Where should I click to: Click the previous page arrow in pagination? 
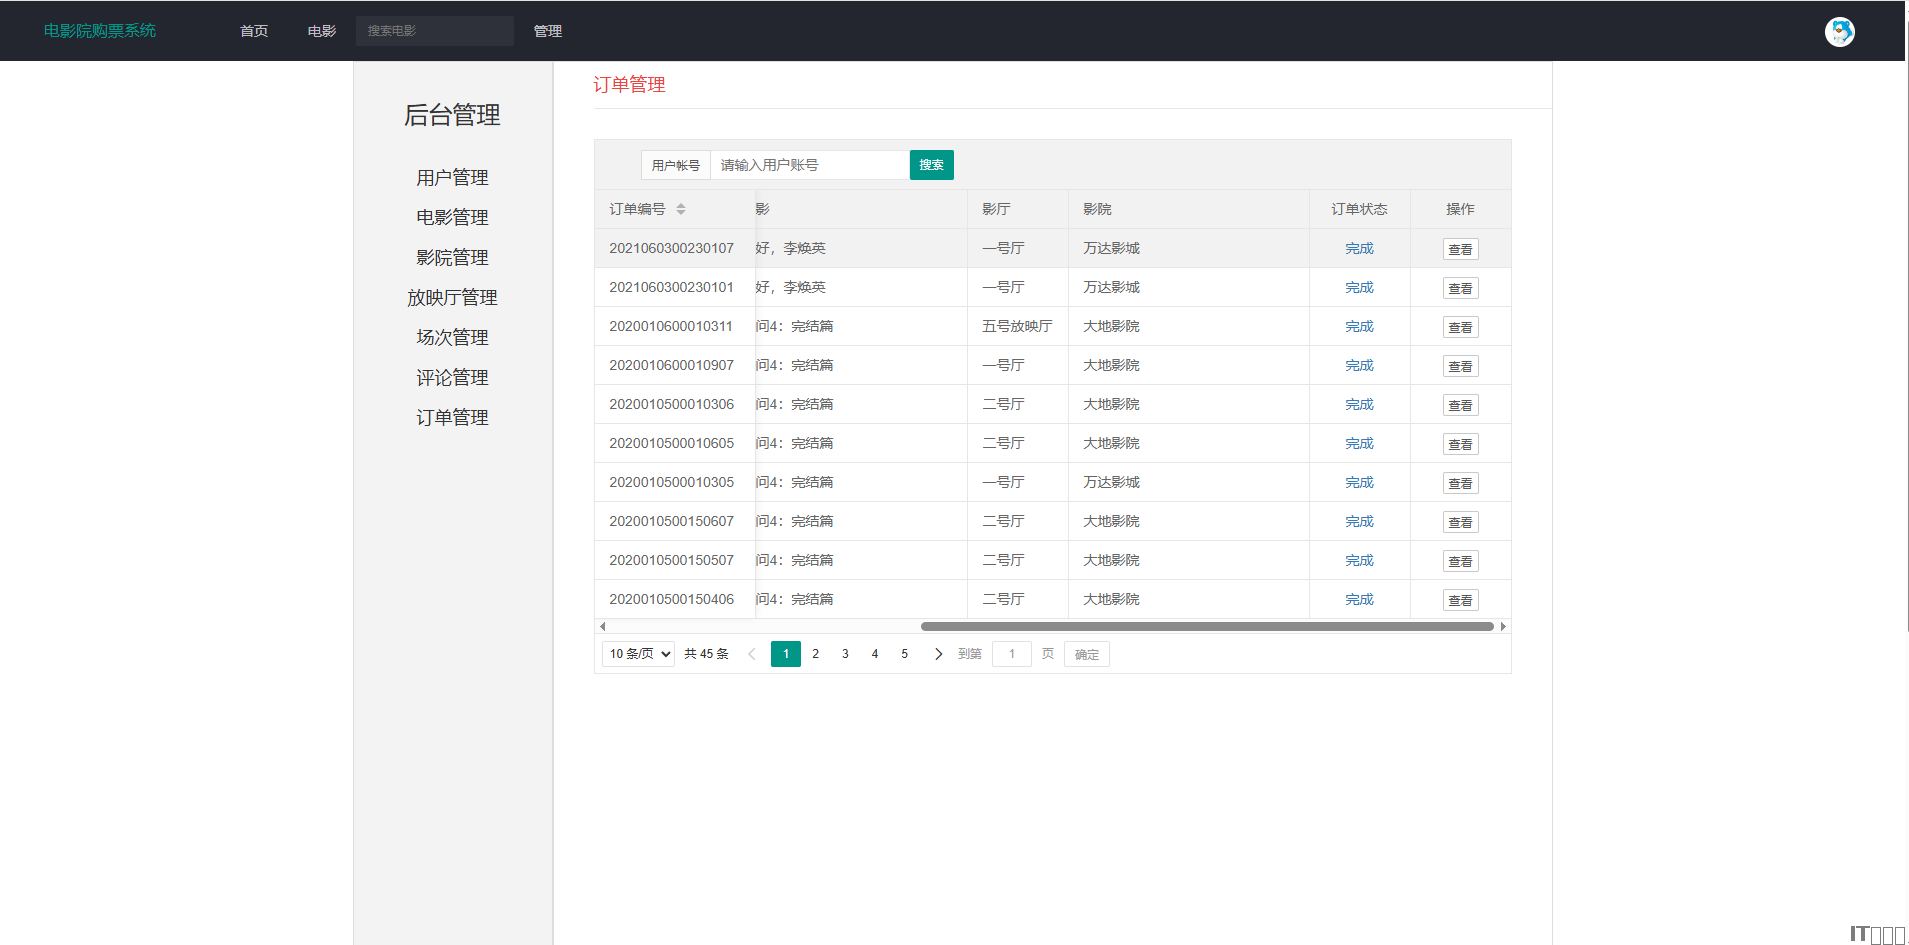[x=752, y=654]
